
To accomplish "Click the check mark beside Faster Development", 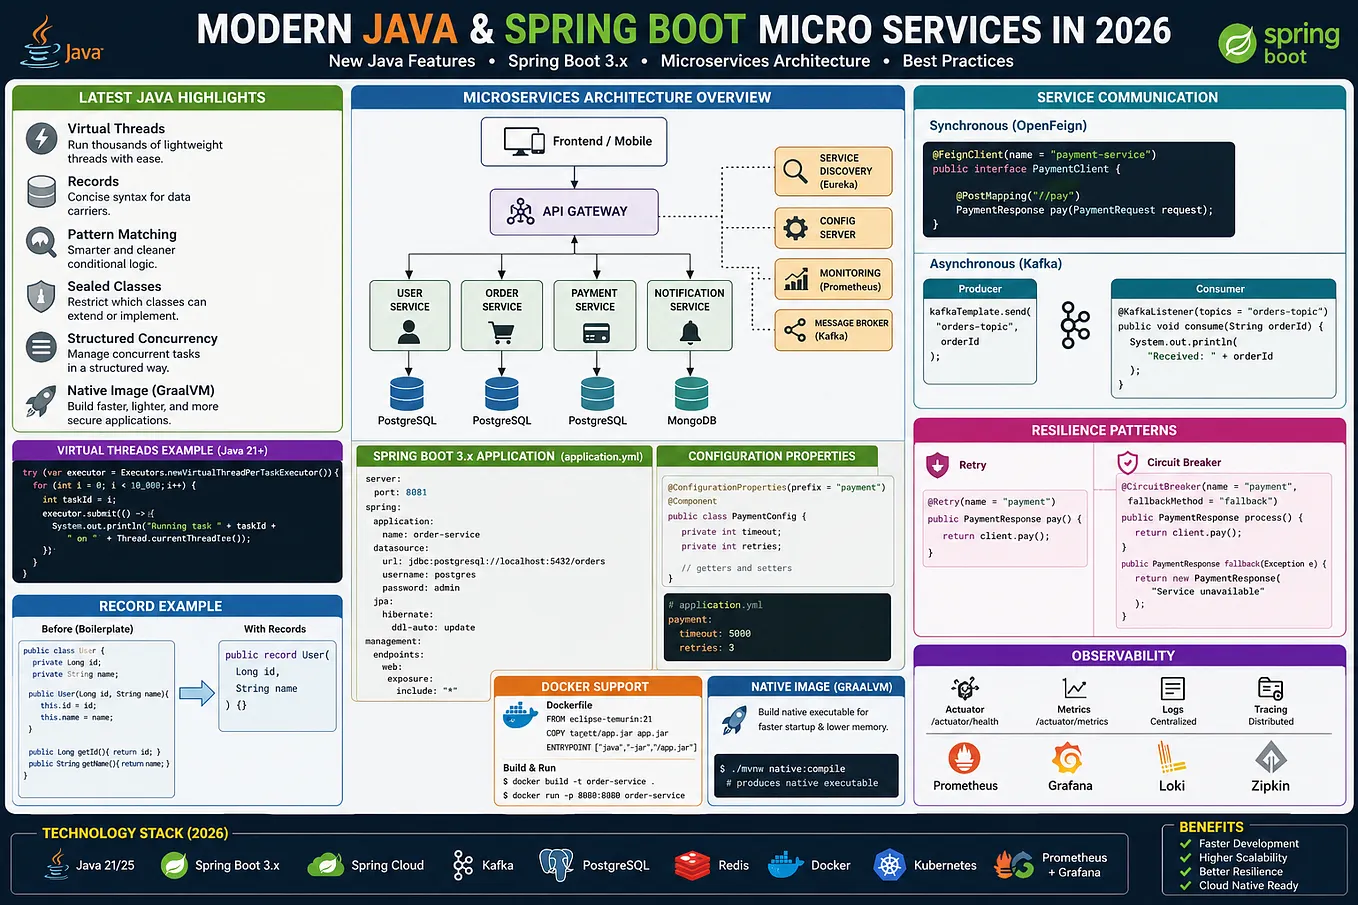I will click(x=1186, y=844).
